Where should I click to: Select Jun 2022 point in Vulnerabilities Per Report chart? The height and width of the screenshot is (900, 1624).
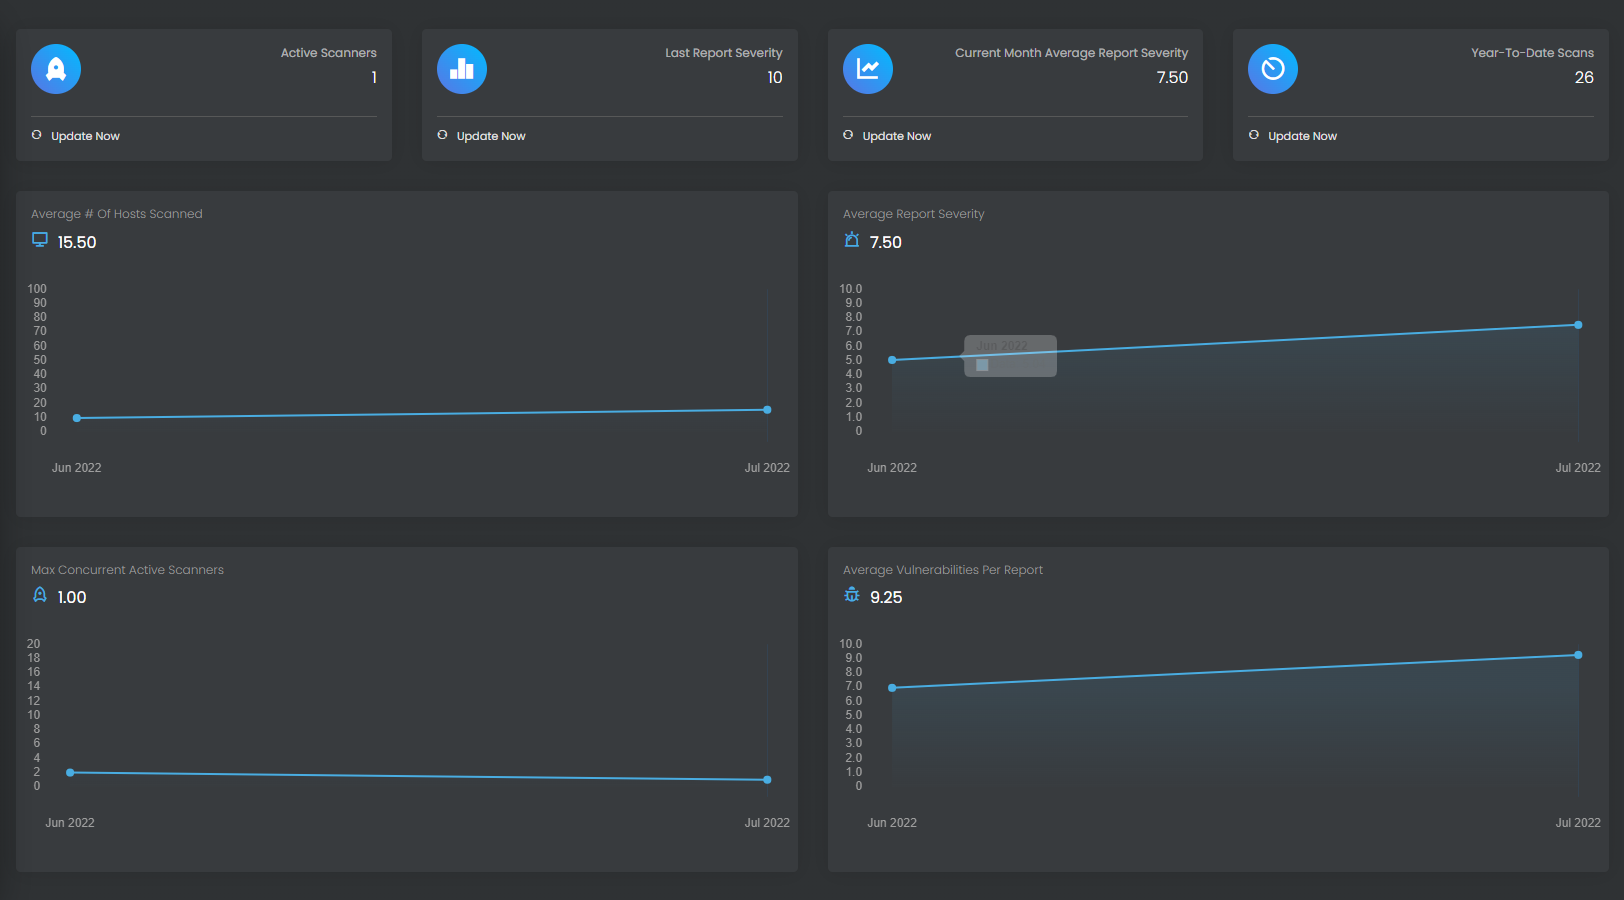tap(892, 688)
